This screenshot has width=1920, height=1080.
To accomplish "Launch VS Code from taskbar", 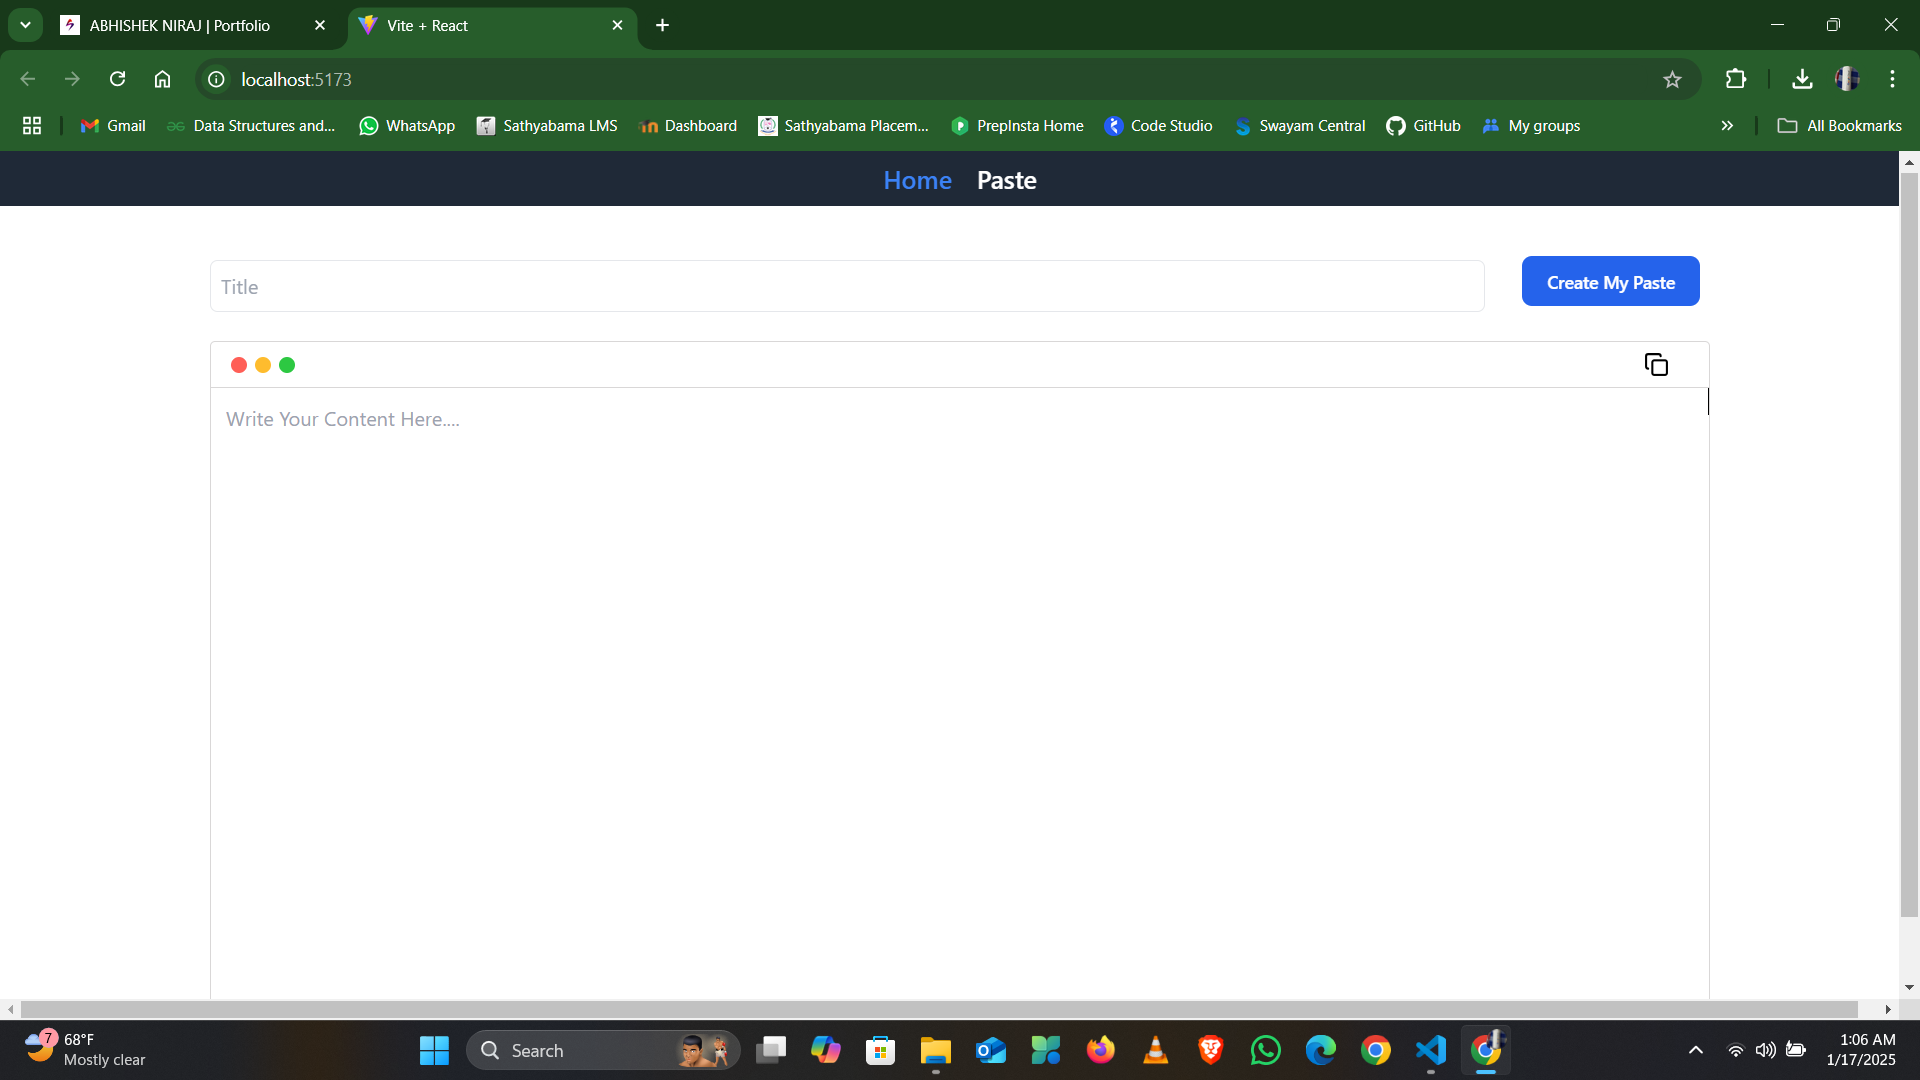I will 1431,1050.
